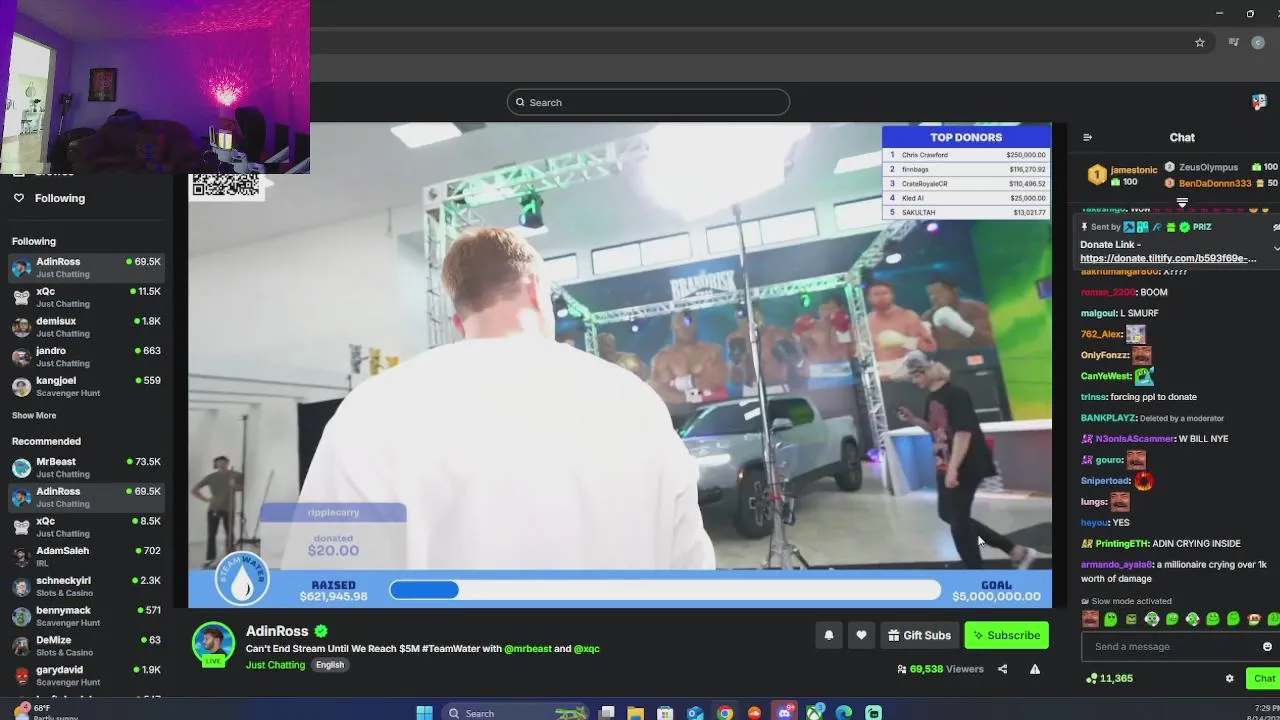Screen dimensions: 1280x720
Task: Turn on stream notifications with the bell icon
Action: coord(828,635)
